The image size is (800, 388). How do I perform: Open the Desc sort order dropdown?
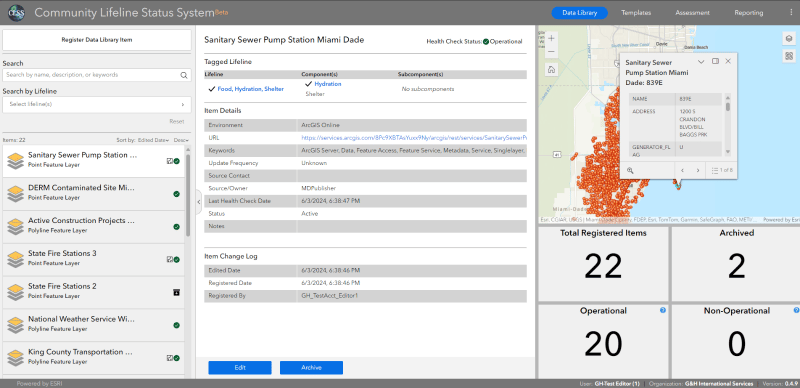[x=181, y=140]
